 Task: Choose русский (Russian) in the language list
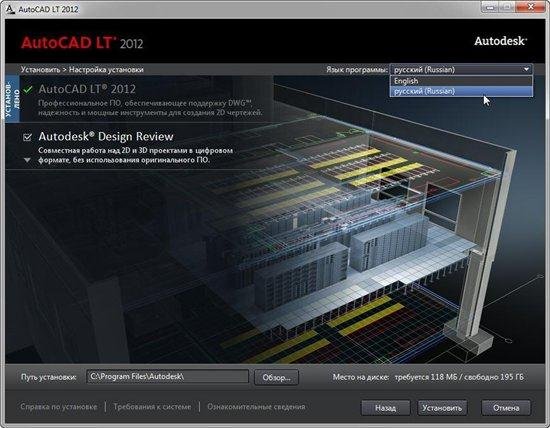click(x=461, y=91)
